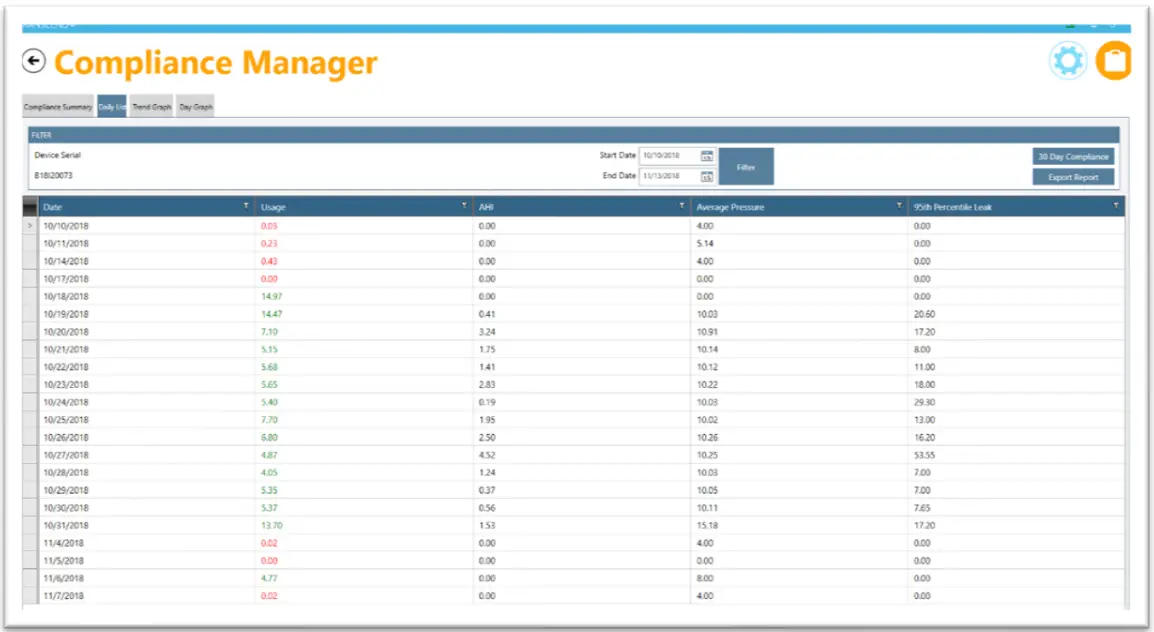1154x632 pixels.
Task: Click usage value 7.10 on 10/20/2018
Action: (269, 332)
